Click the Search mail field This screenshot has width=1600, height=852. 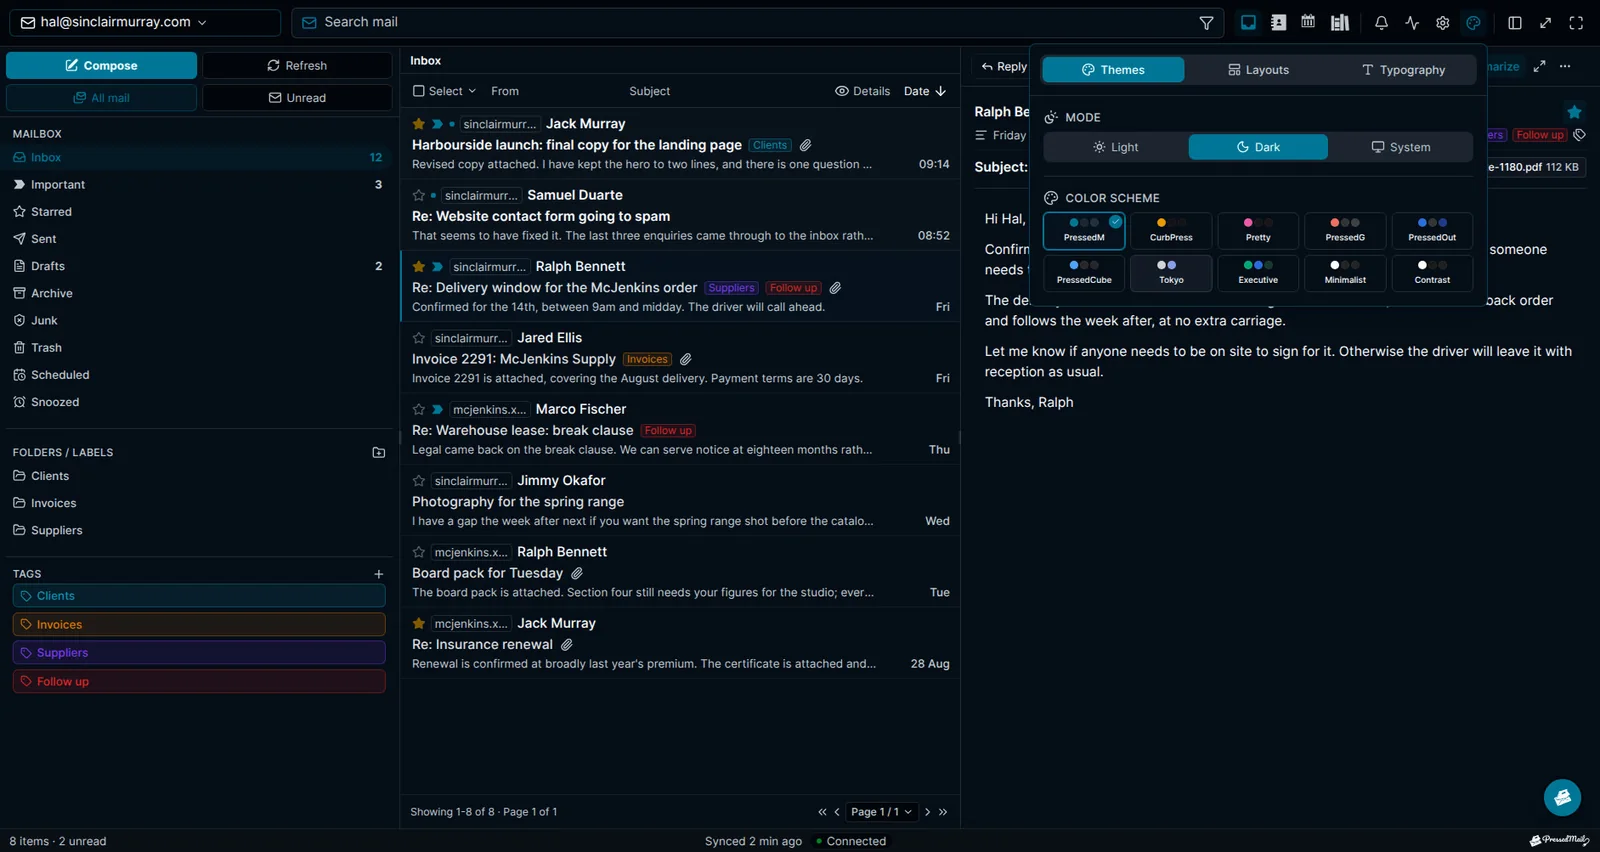755,22
